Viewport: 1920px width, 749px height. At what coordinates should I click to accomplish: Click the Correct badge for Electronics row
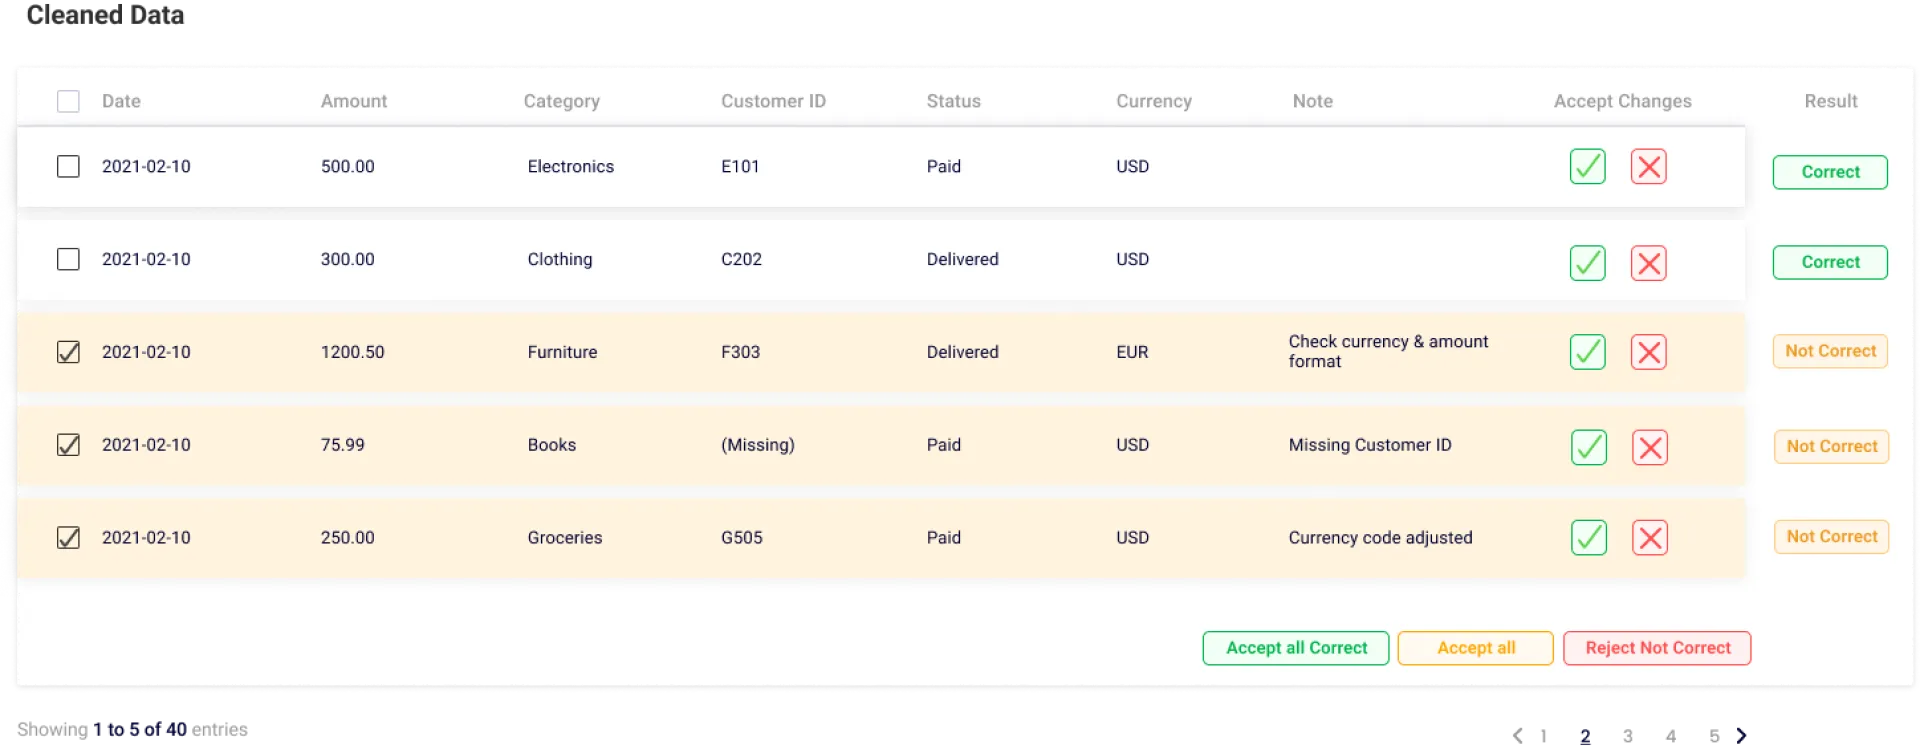(1830, 172)
